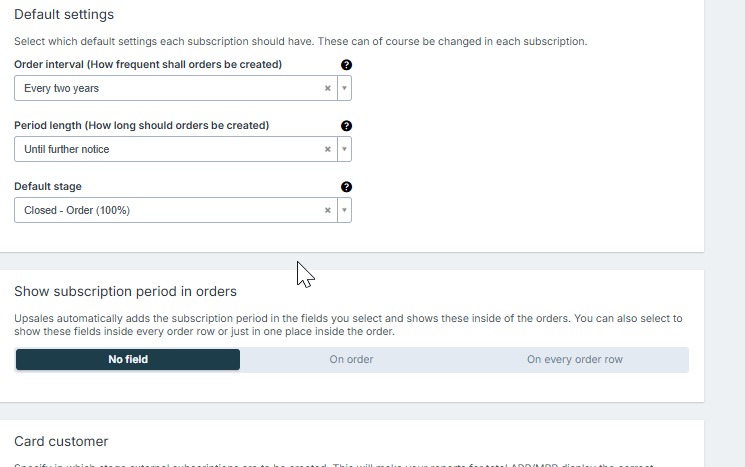Click the 'Card customer' section heading
The image size is (745, 467).
[x=61, y=442]
